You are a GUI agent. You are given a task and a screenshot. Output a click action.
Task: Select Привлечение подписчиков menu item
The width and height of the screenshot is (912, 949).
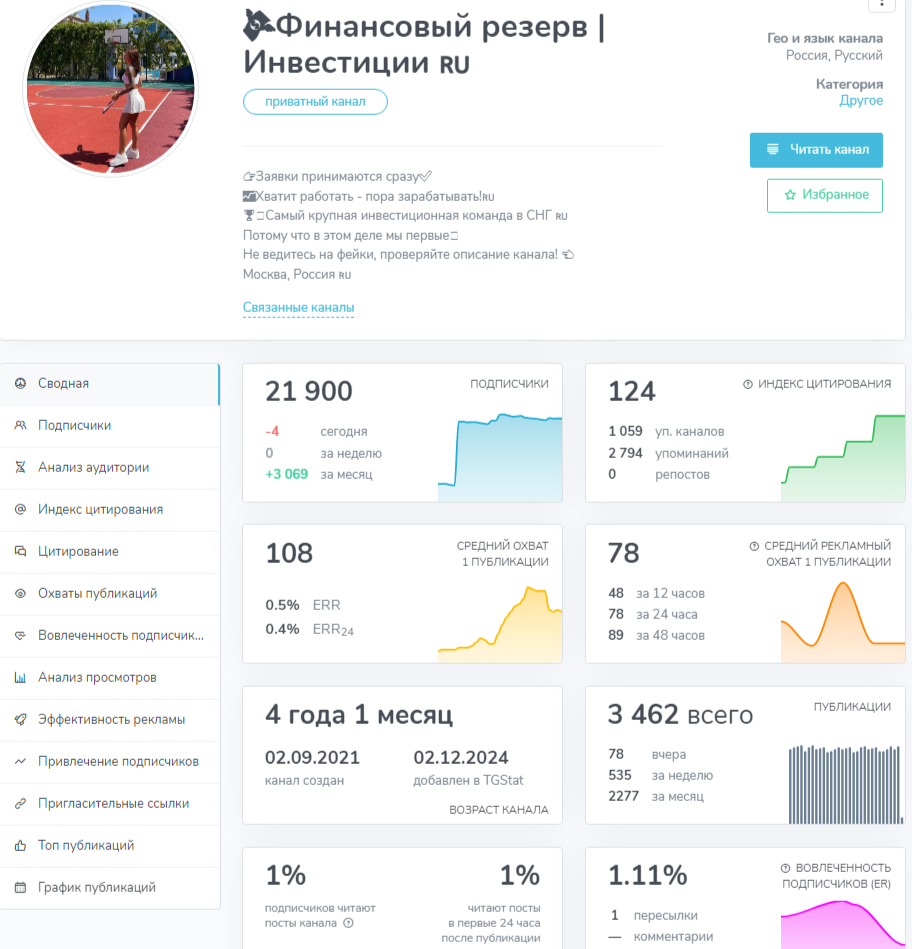click(110, 761)
